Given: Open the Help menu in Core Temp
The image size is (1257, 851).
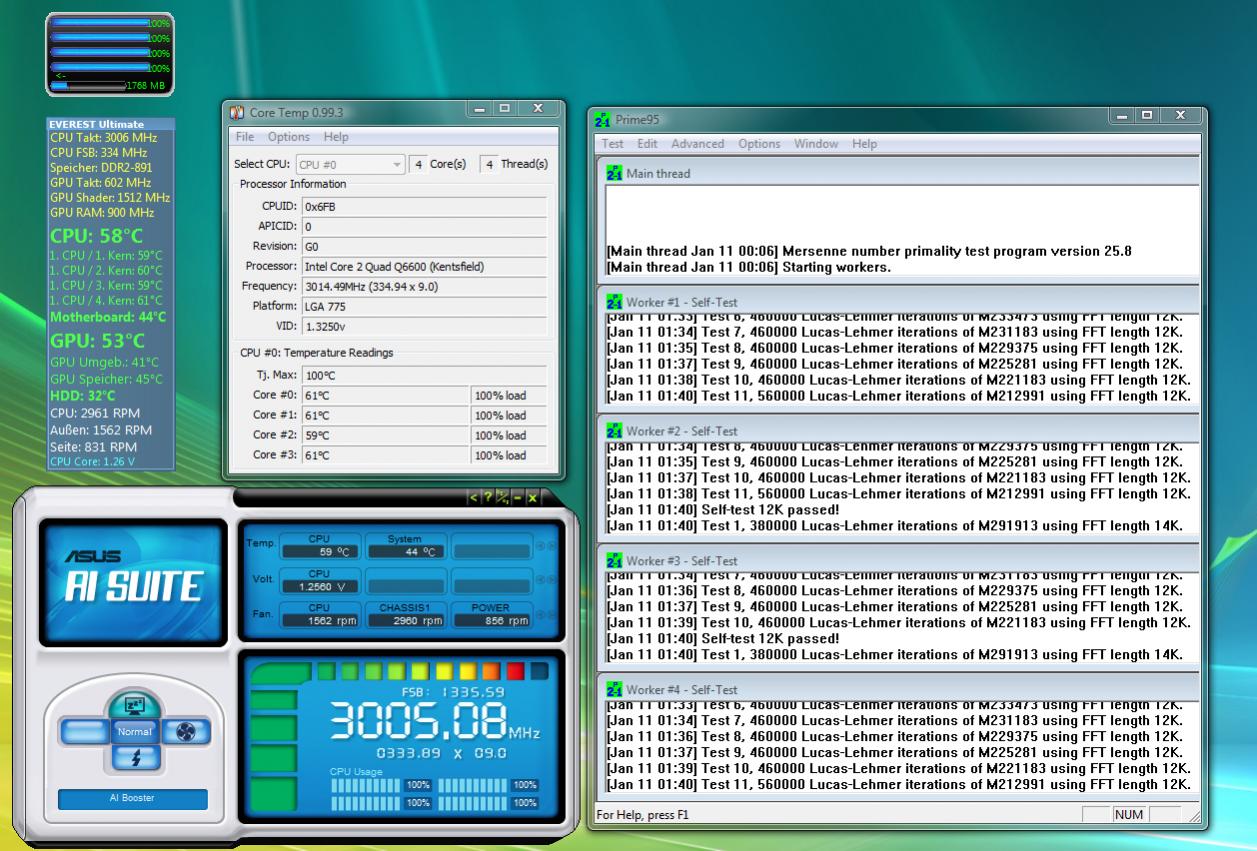Looking at the screenshot, I should (x=336, y=137).
